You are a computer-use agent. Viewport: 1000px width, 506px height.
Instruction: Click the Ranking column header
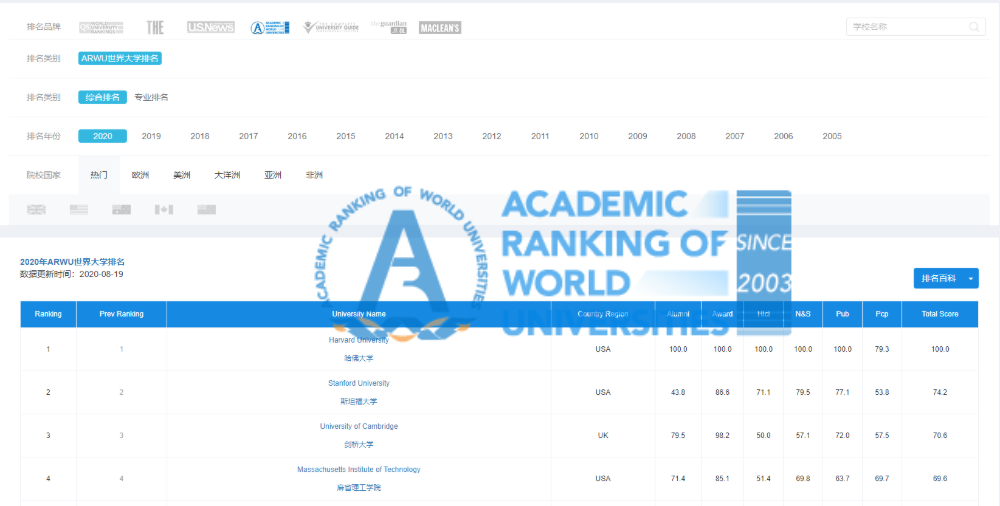tap(48, 314)
